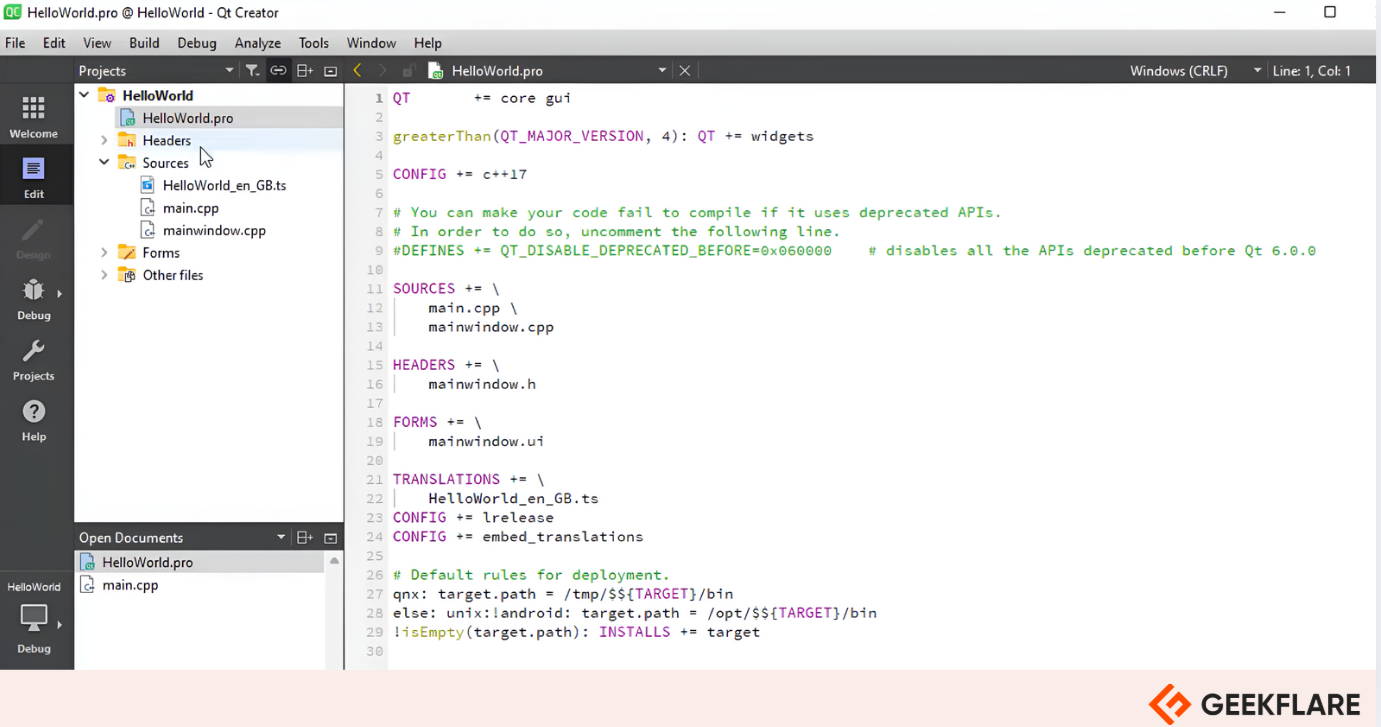This screenshot has height=727, width=1381.
Task: Place cursor on line 5 CONFIG += c++17
Action: pos(460,174)
